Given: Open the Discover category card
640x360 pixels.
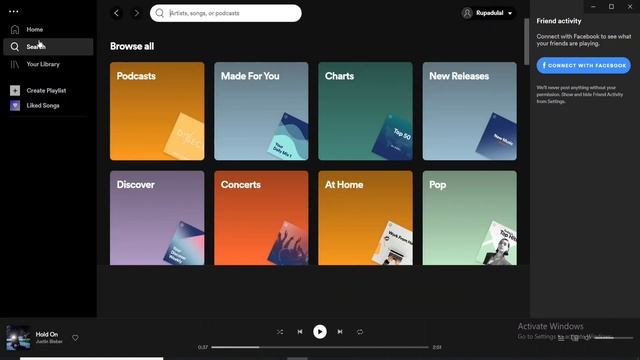Looking at the screenshot, I should 157,218.
